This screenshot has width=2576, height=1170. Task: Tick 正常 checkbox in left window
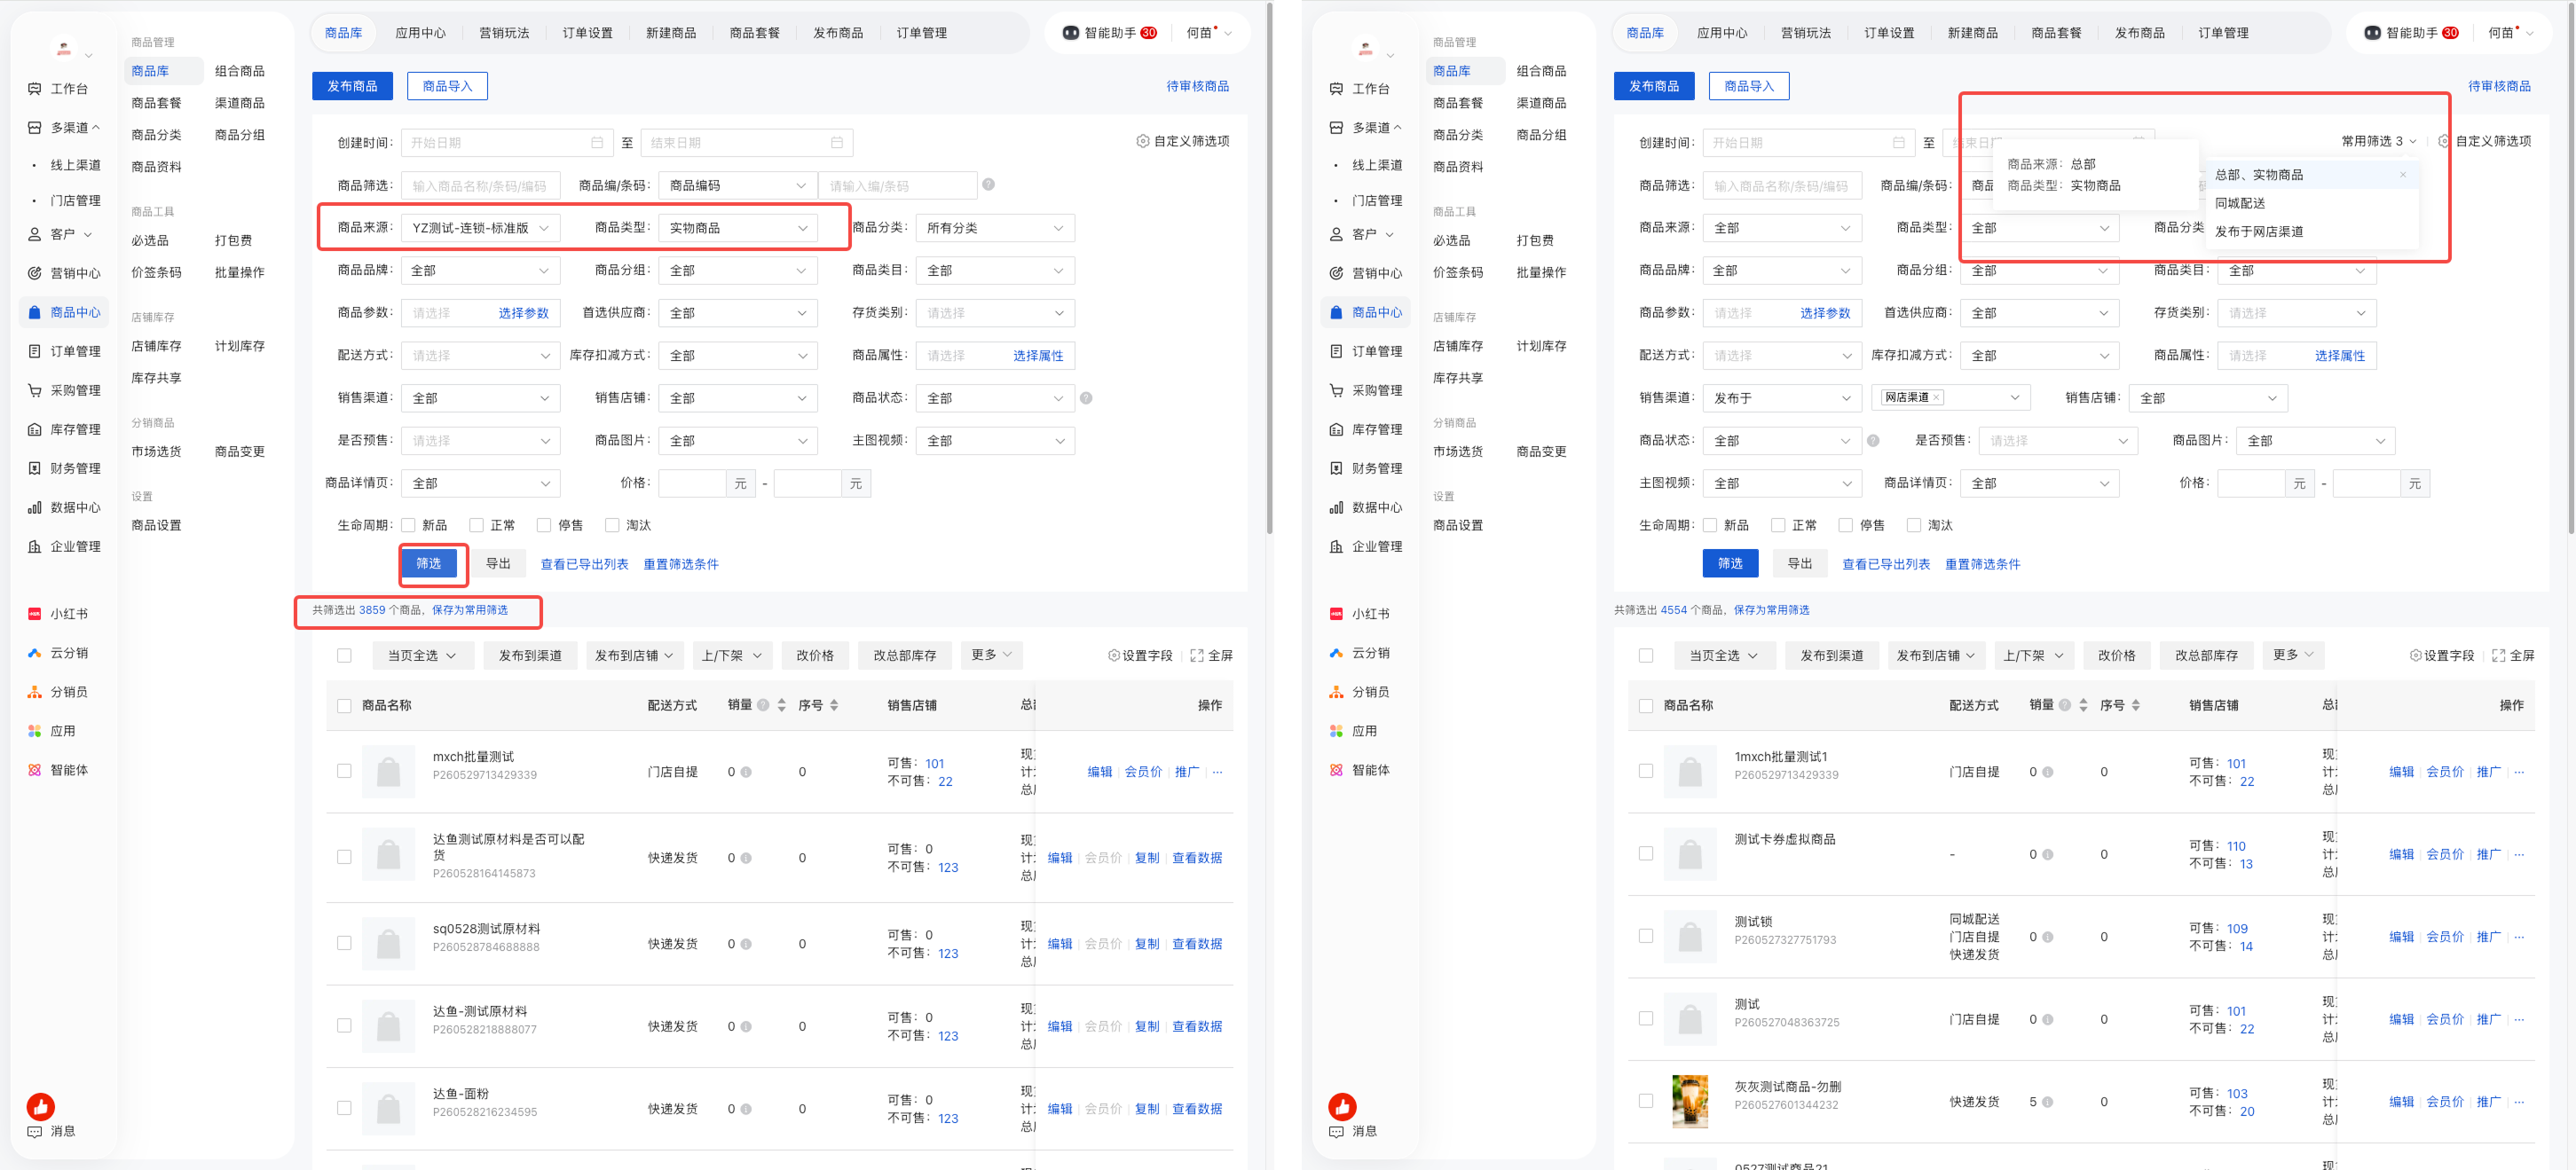tap(476, 525)
